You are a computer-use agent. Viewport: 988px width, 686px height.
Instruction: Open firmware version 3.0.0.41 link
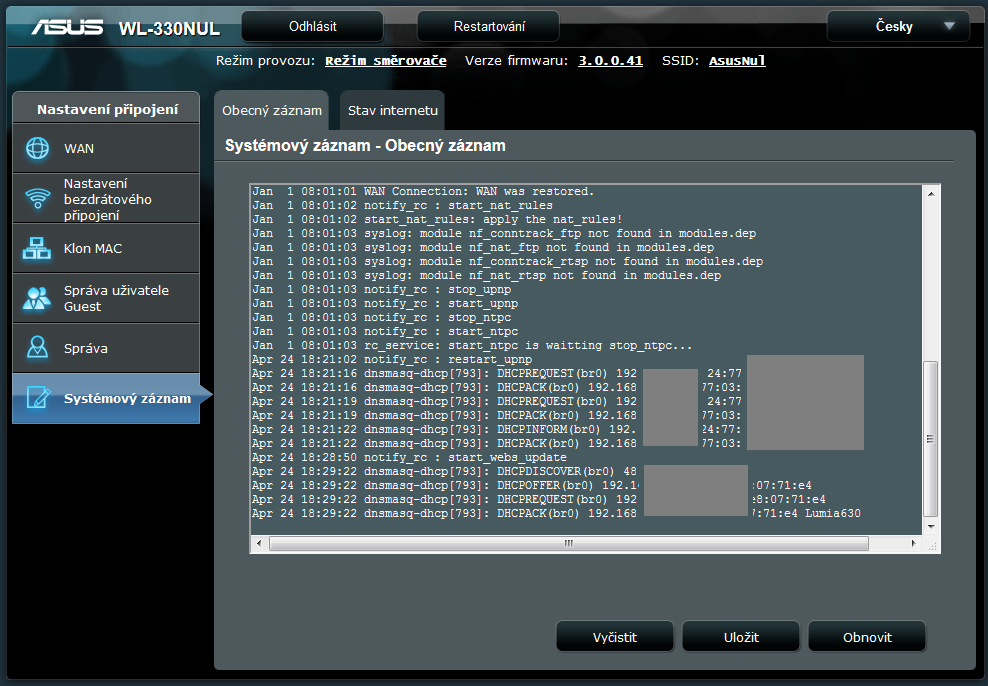(x=610, y=61)
